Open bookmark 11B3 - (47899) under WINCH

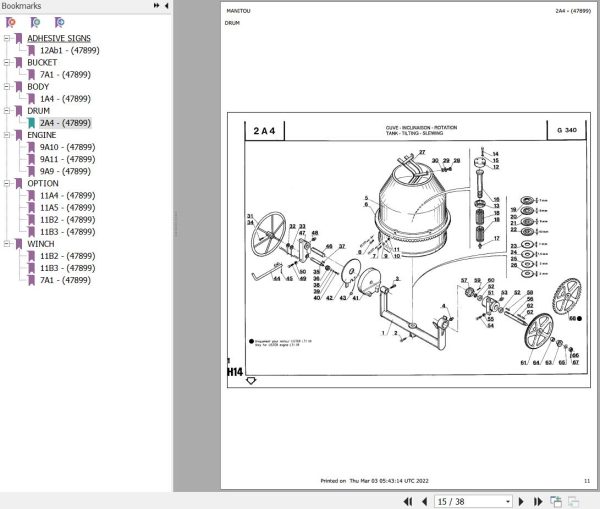67,268
